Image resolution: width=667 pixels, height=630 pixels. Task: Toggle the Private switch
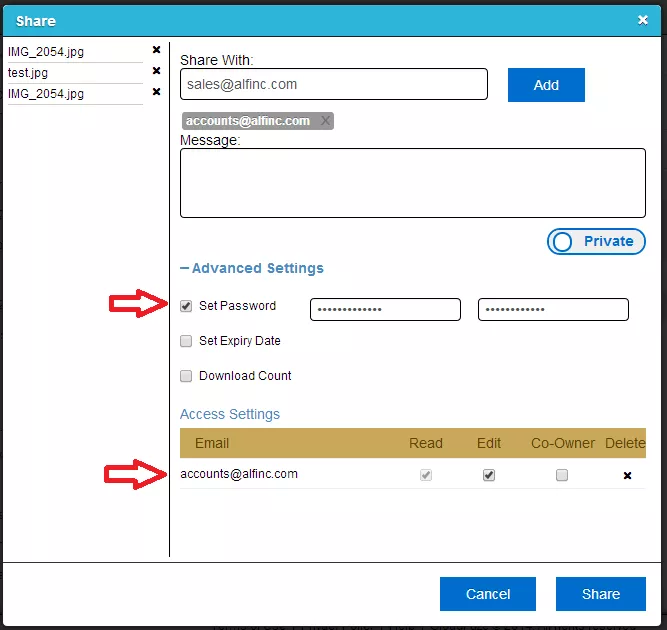point(596,242)
